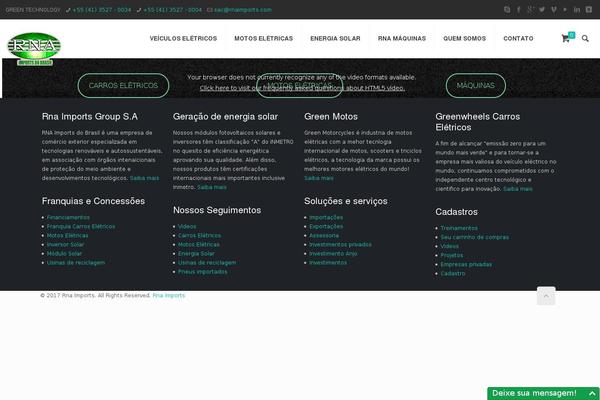Viewport: 600px width, 400px height.
Task: Open Energia Solar under Nossos Seguimentos
Action: pos(196,254)
